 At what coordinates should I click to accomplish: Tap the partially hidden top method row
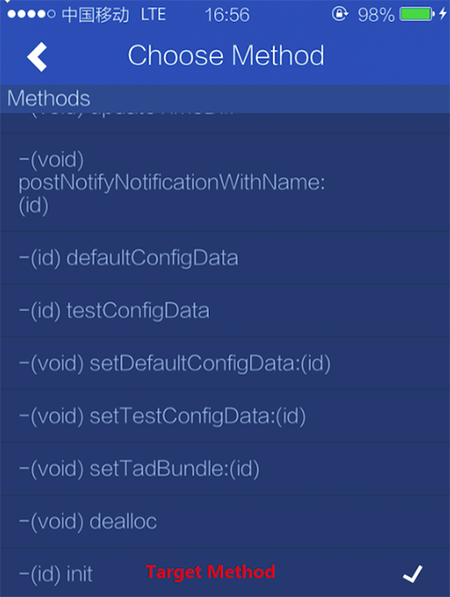pyautogui.click(x=225, y=123)
